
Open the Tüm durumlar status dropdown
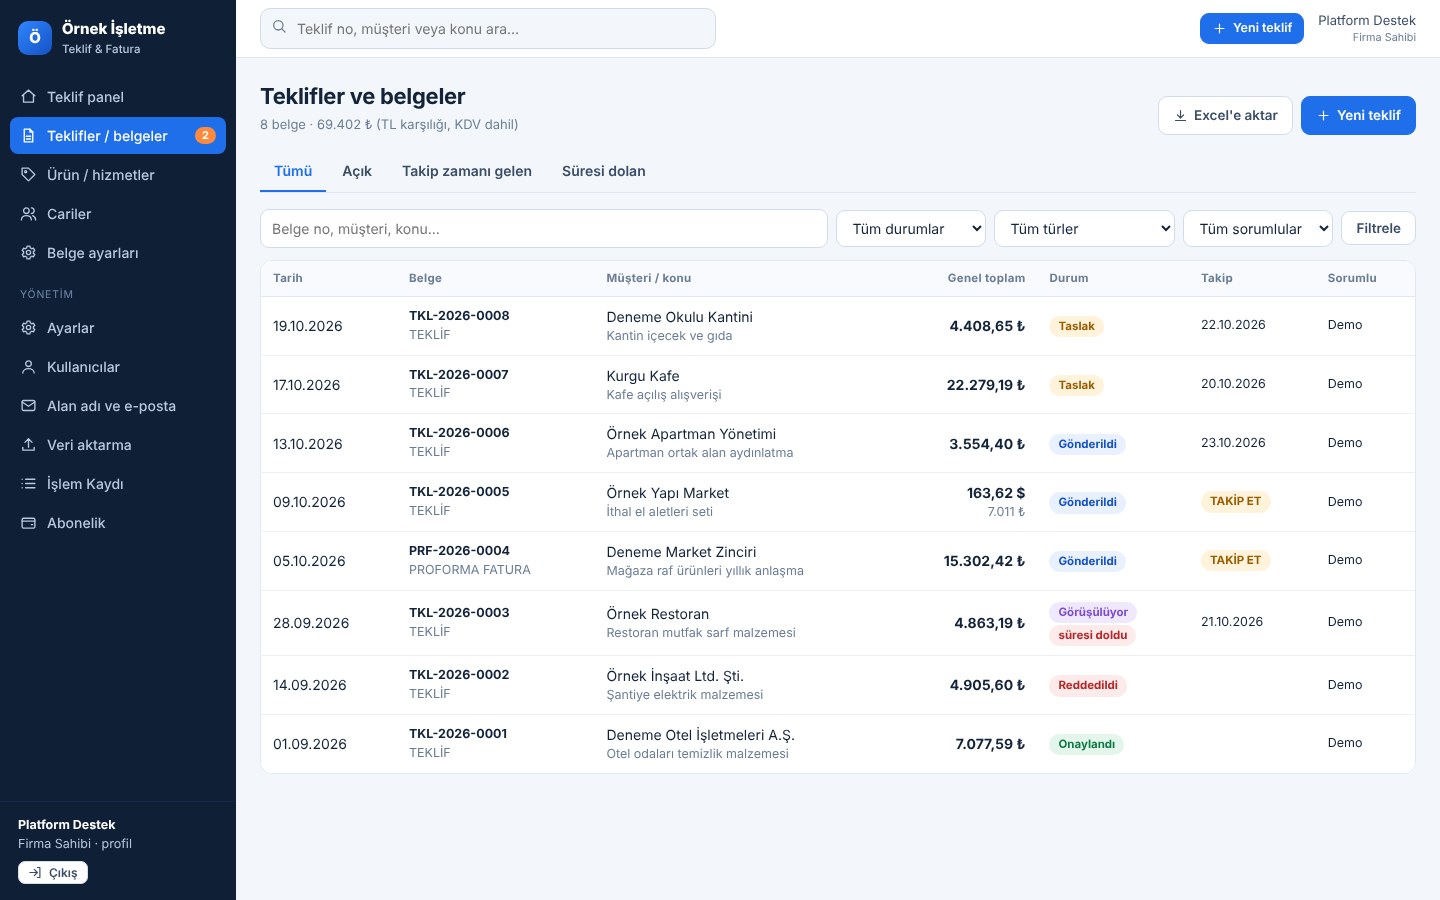click(911, 229)
